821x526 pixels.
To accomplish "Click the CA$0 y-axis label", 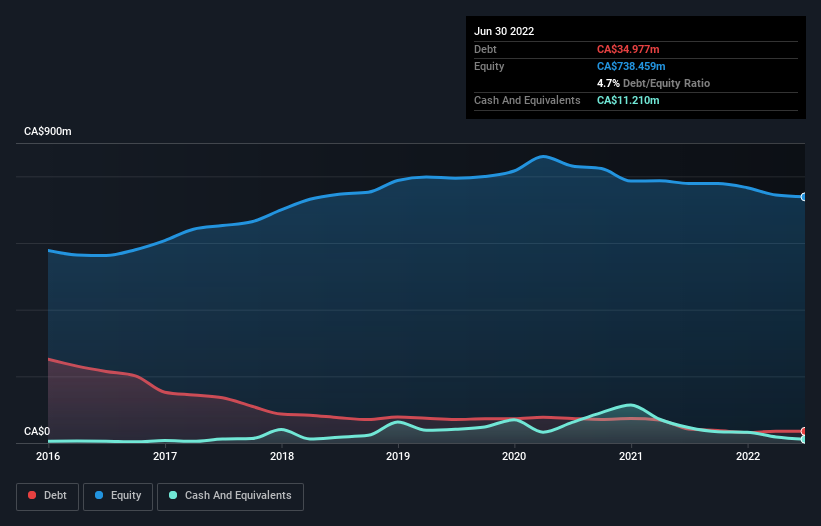I will (x=37, y=431).
